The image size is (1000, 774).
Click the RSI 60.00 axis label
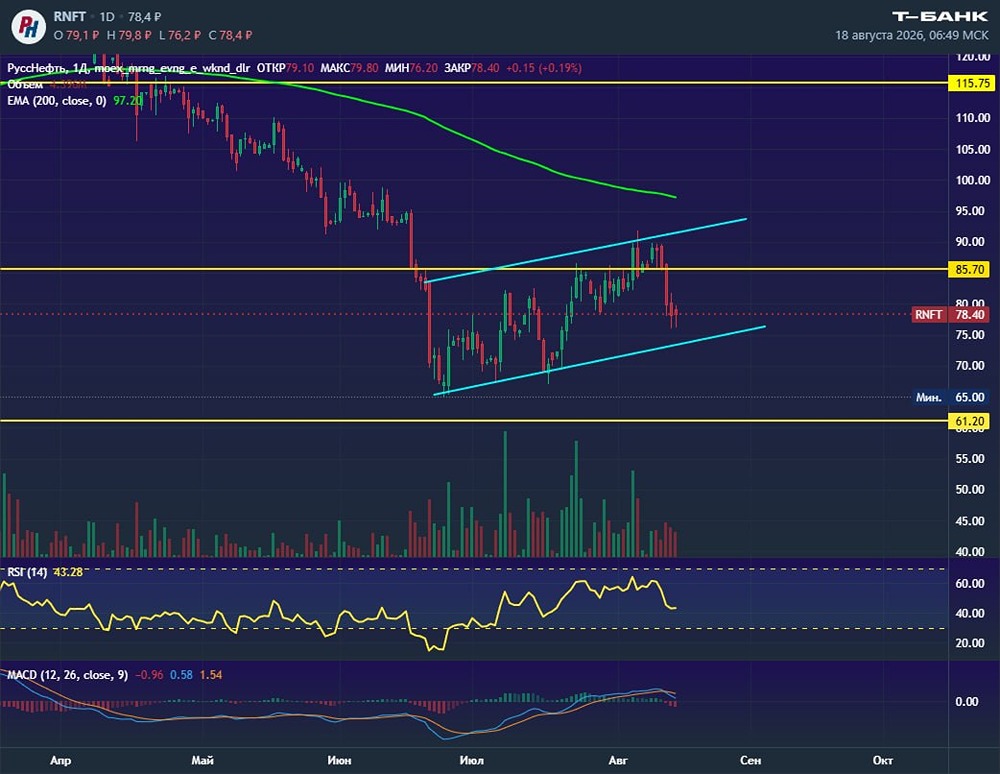tap(970, 583)
